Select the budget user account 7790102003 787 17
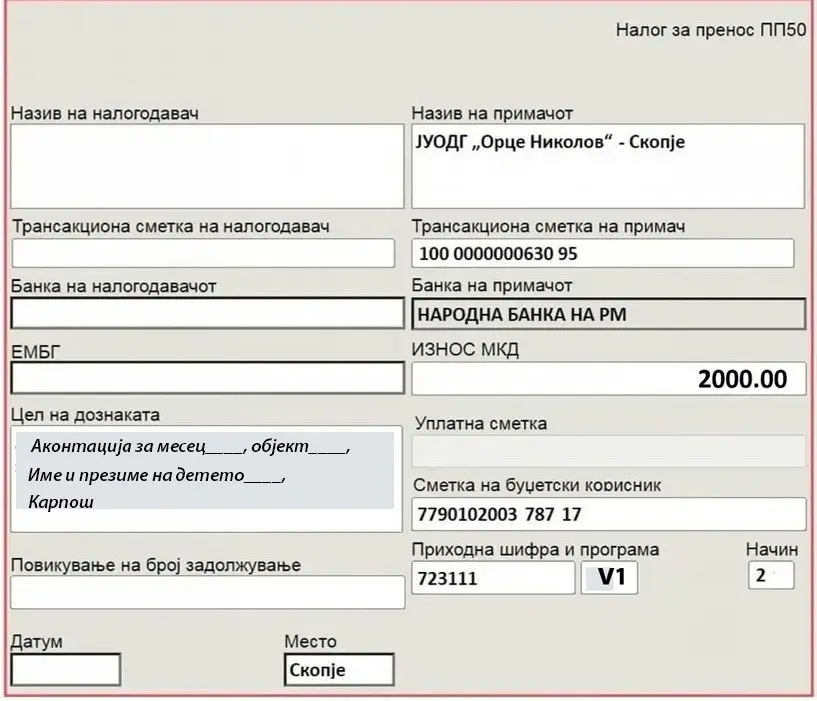The height and width of the screenshot is (701, 817). (609, 514)
